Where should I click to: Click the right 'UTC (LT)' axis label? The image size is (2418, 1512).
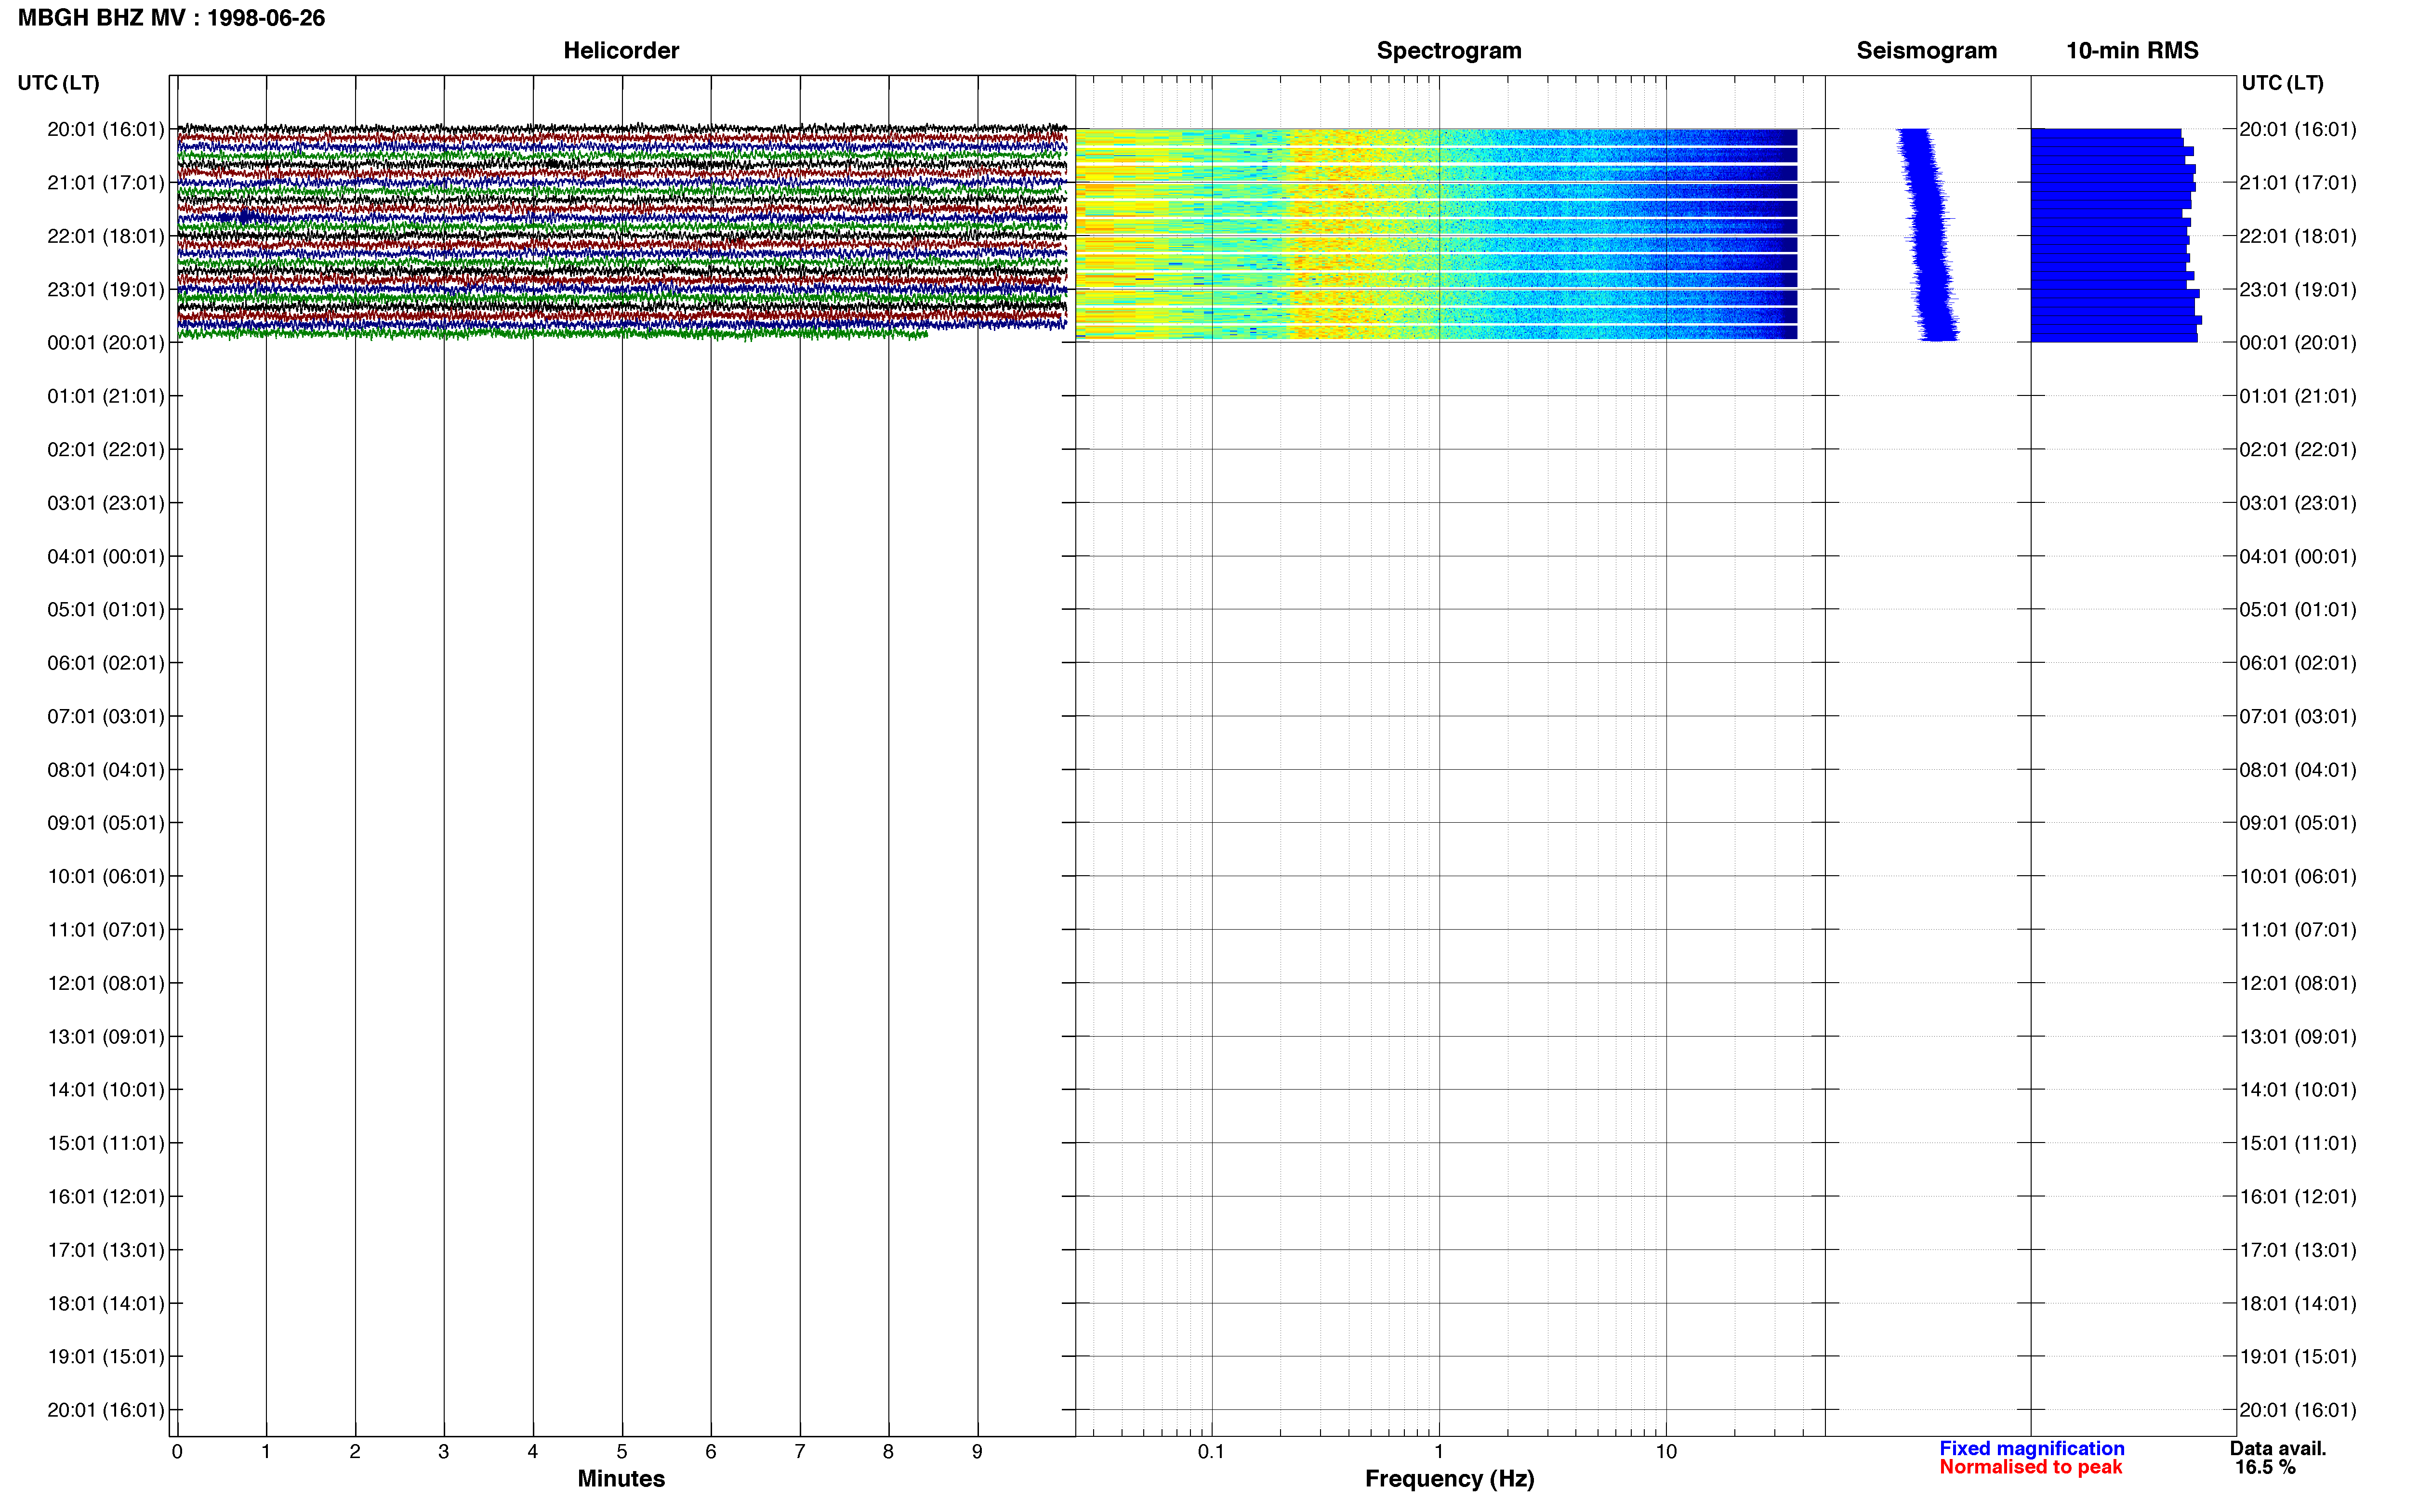click(x=2282, y=83)
